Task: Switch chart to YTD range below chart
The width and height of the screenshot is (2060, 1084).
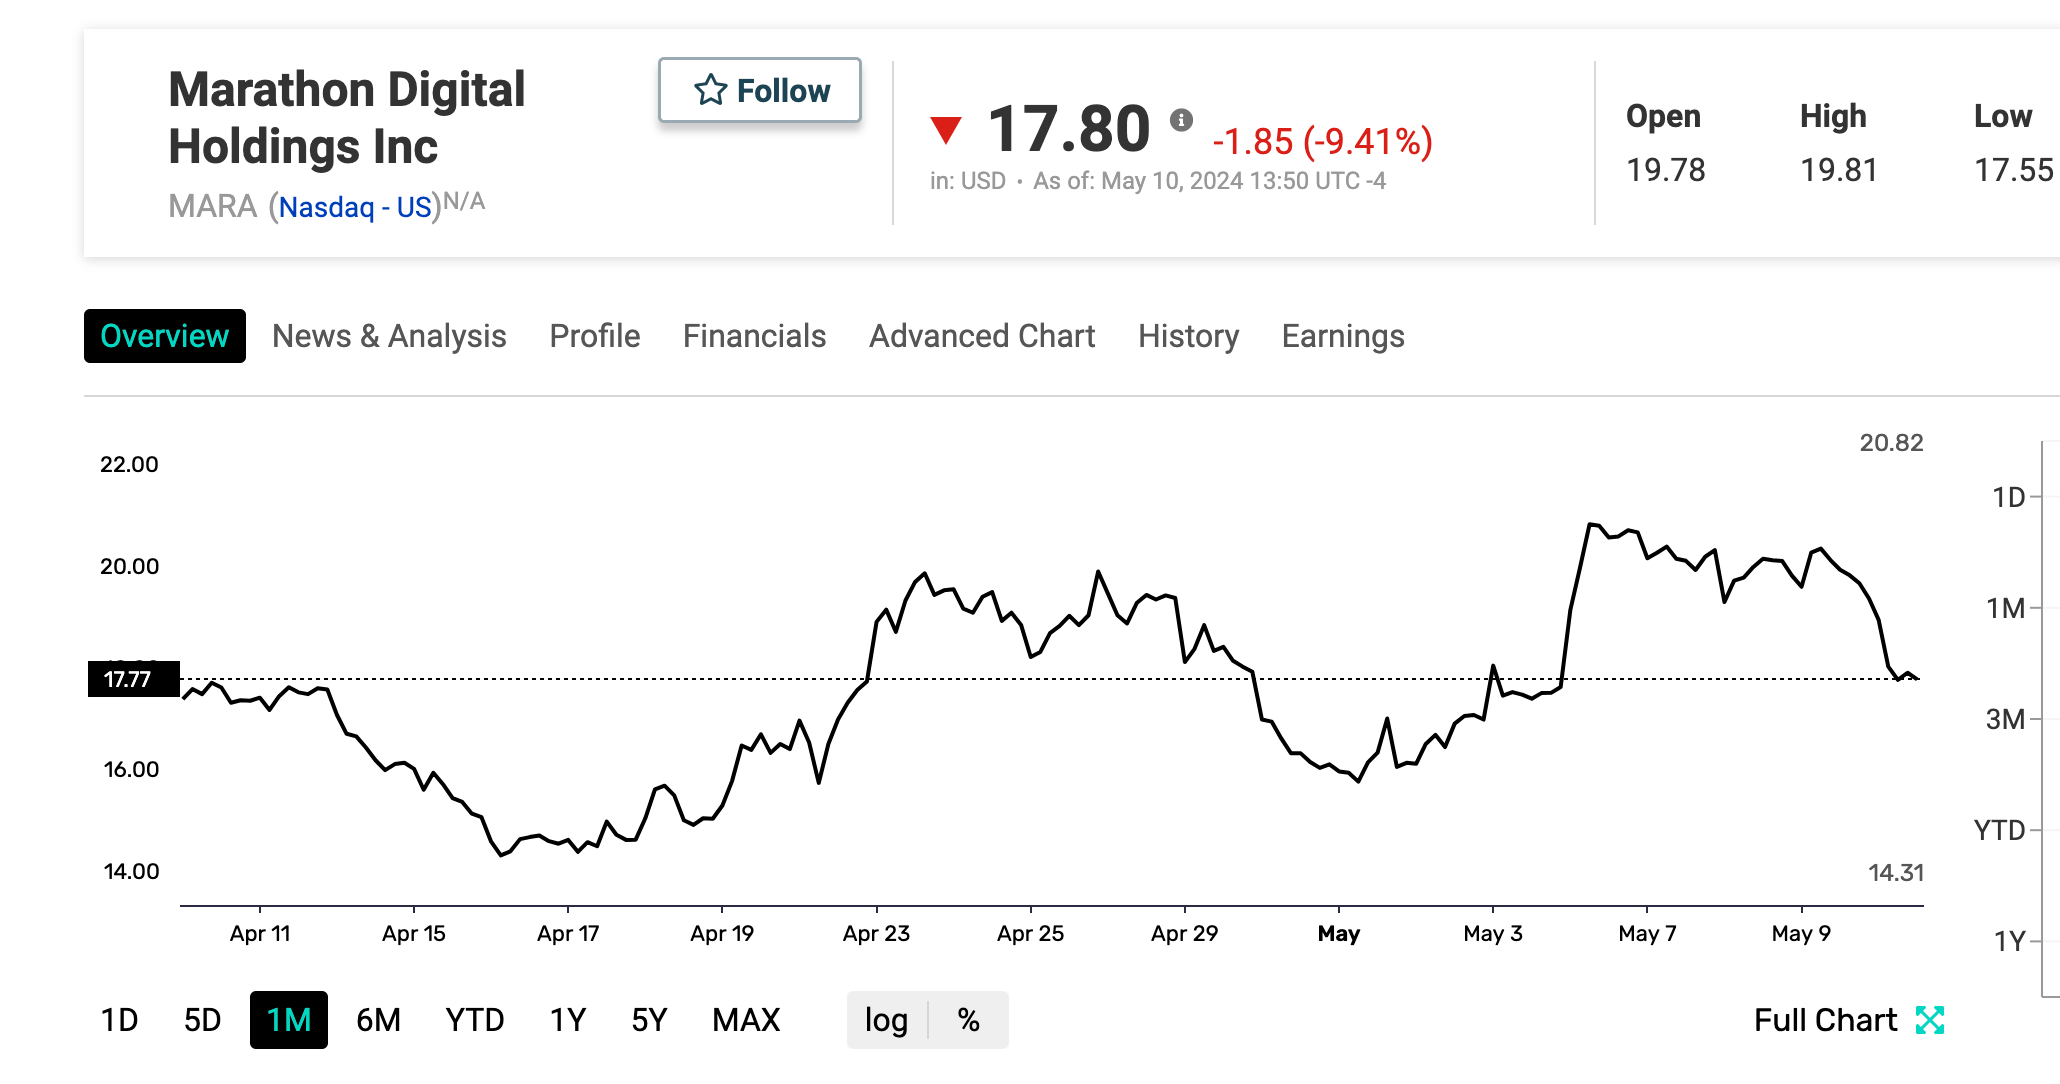Action: [475, 1020]
